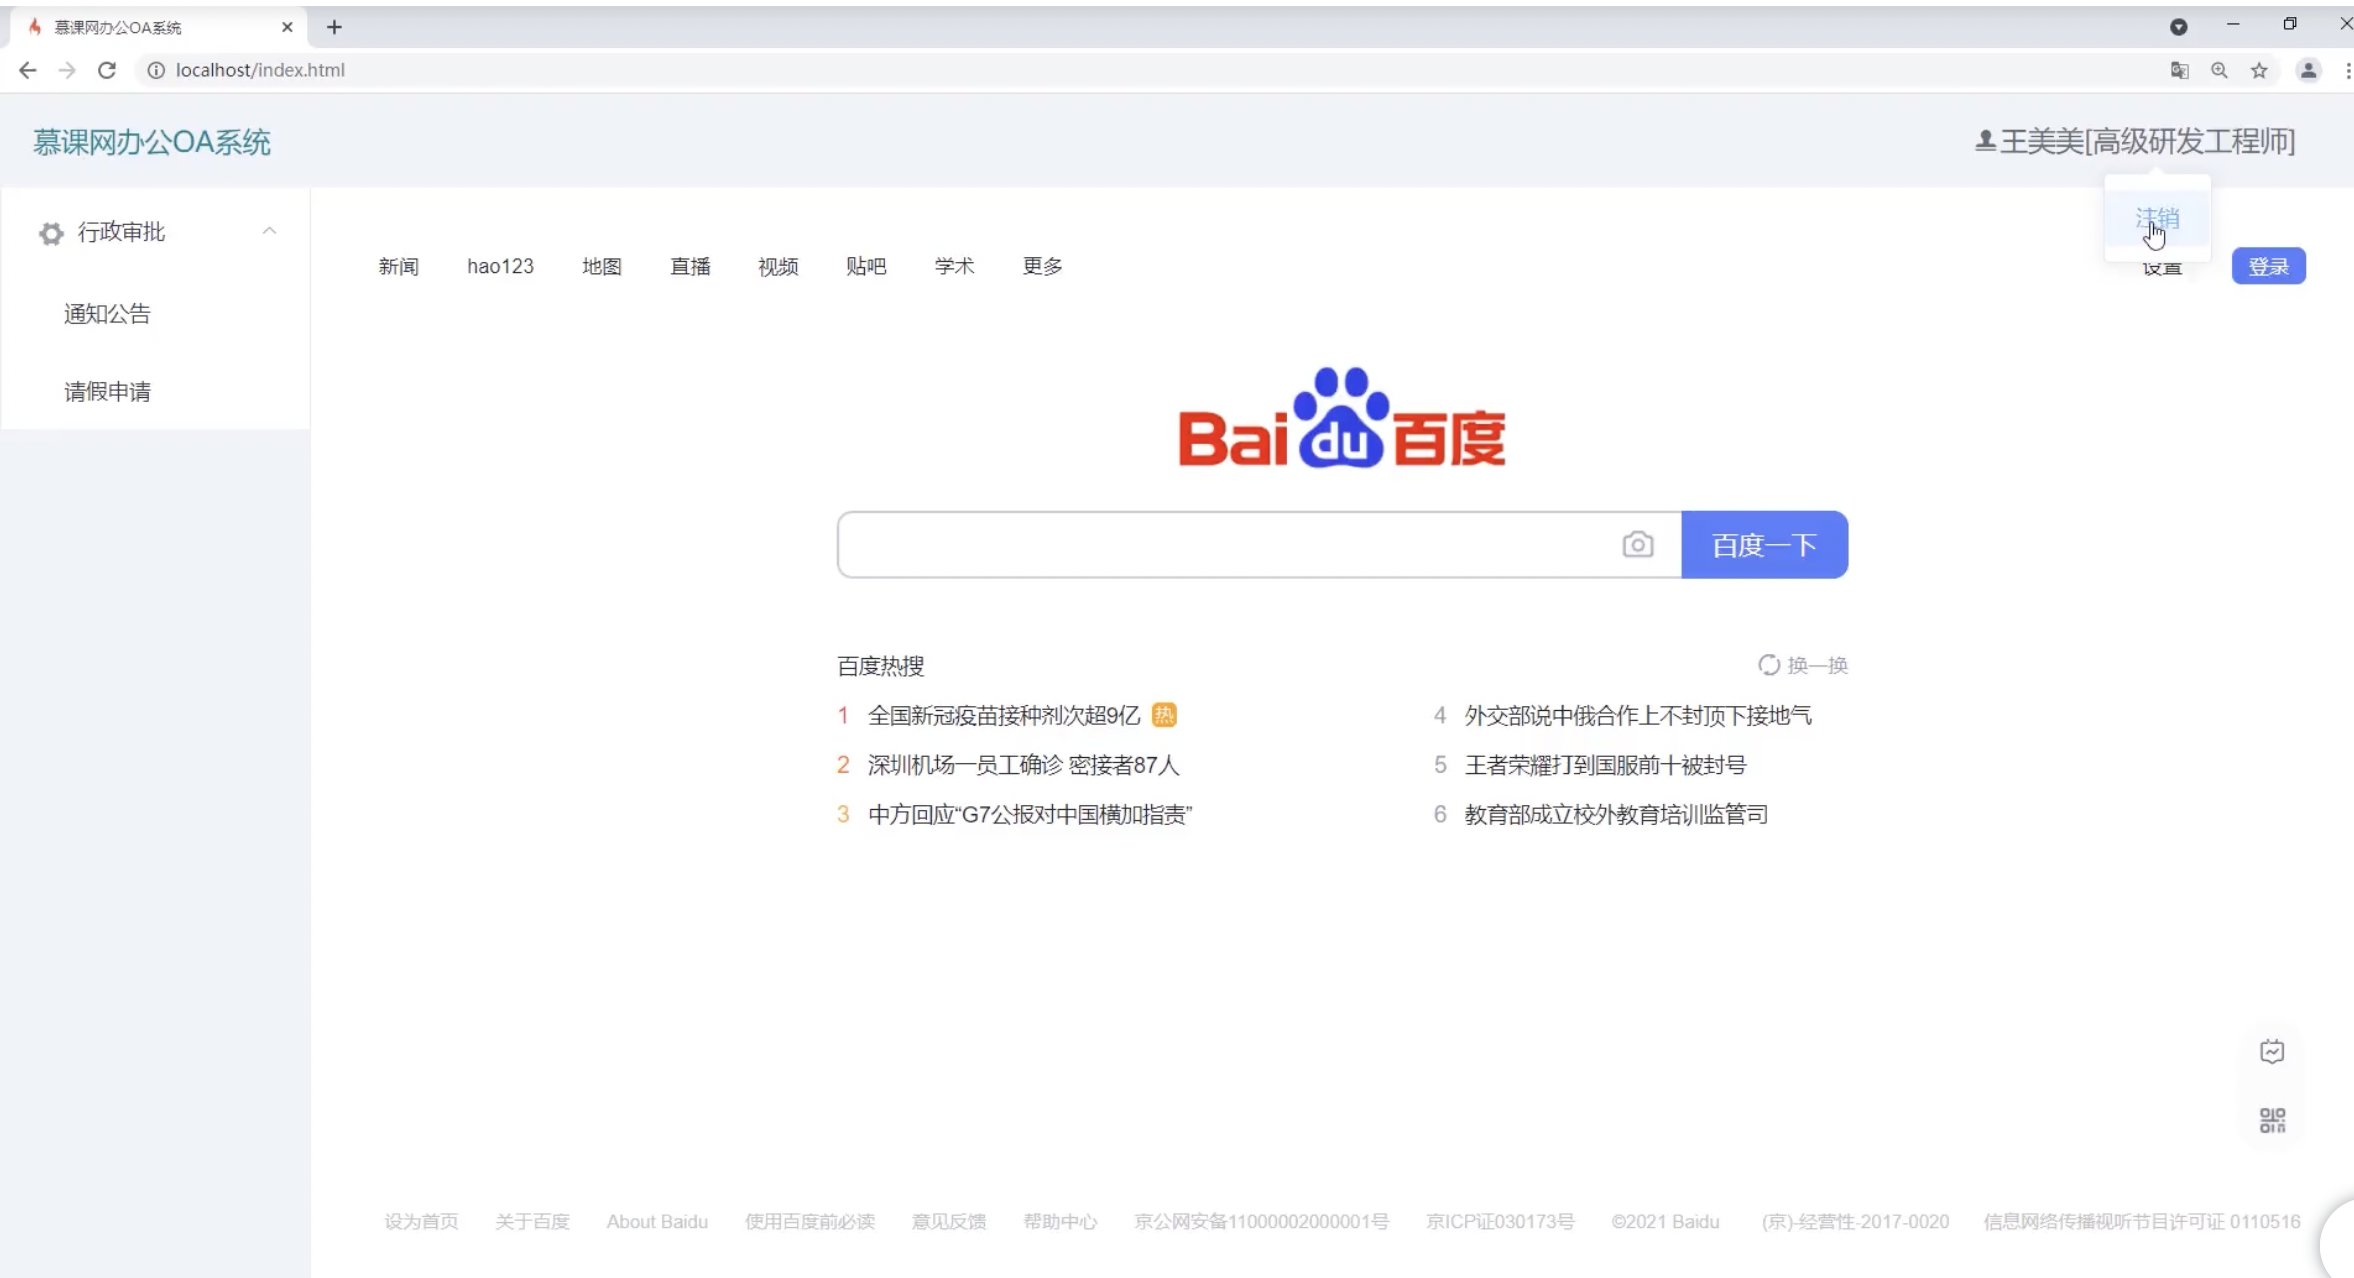Open the 王美美 user dropdown

click(x=2135, y=142)
